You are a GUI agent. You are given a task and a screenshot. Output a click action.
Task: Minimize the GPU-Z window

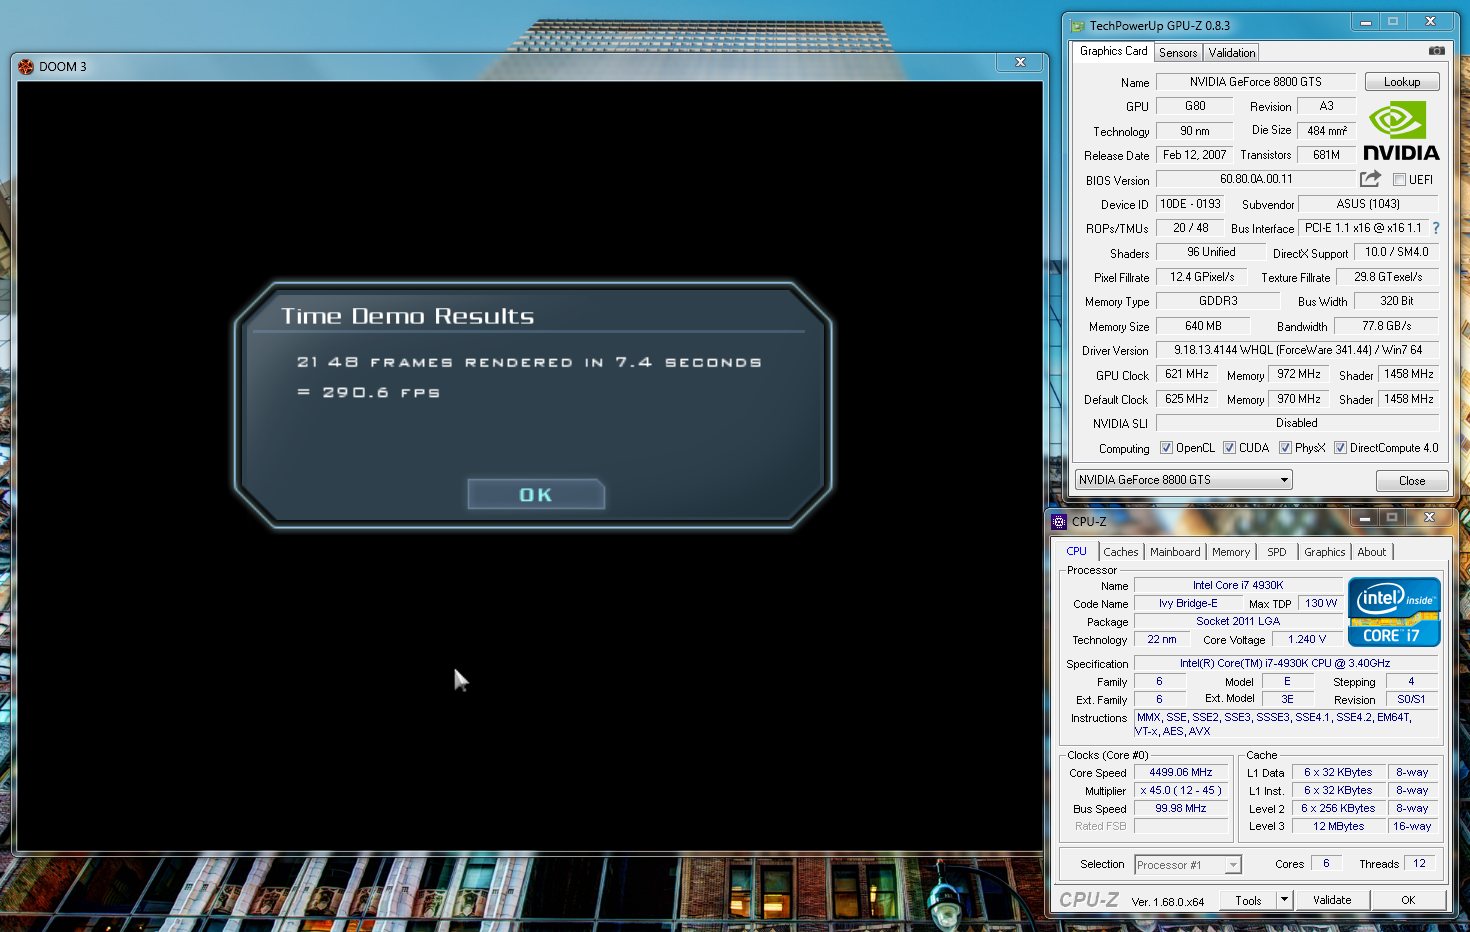1366,21
